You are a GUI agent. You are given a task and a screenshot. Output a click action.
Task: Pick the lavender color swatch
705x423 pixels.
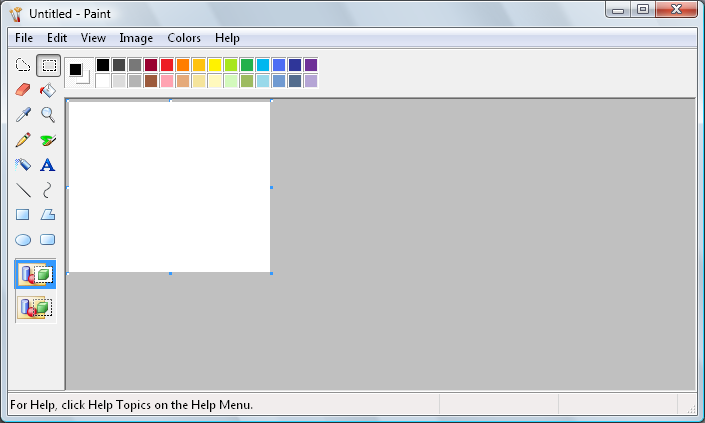click(x=311, y=81)
